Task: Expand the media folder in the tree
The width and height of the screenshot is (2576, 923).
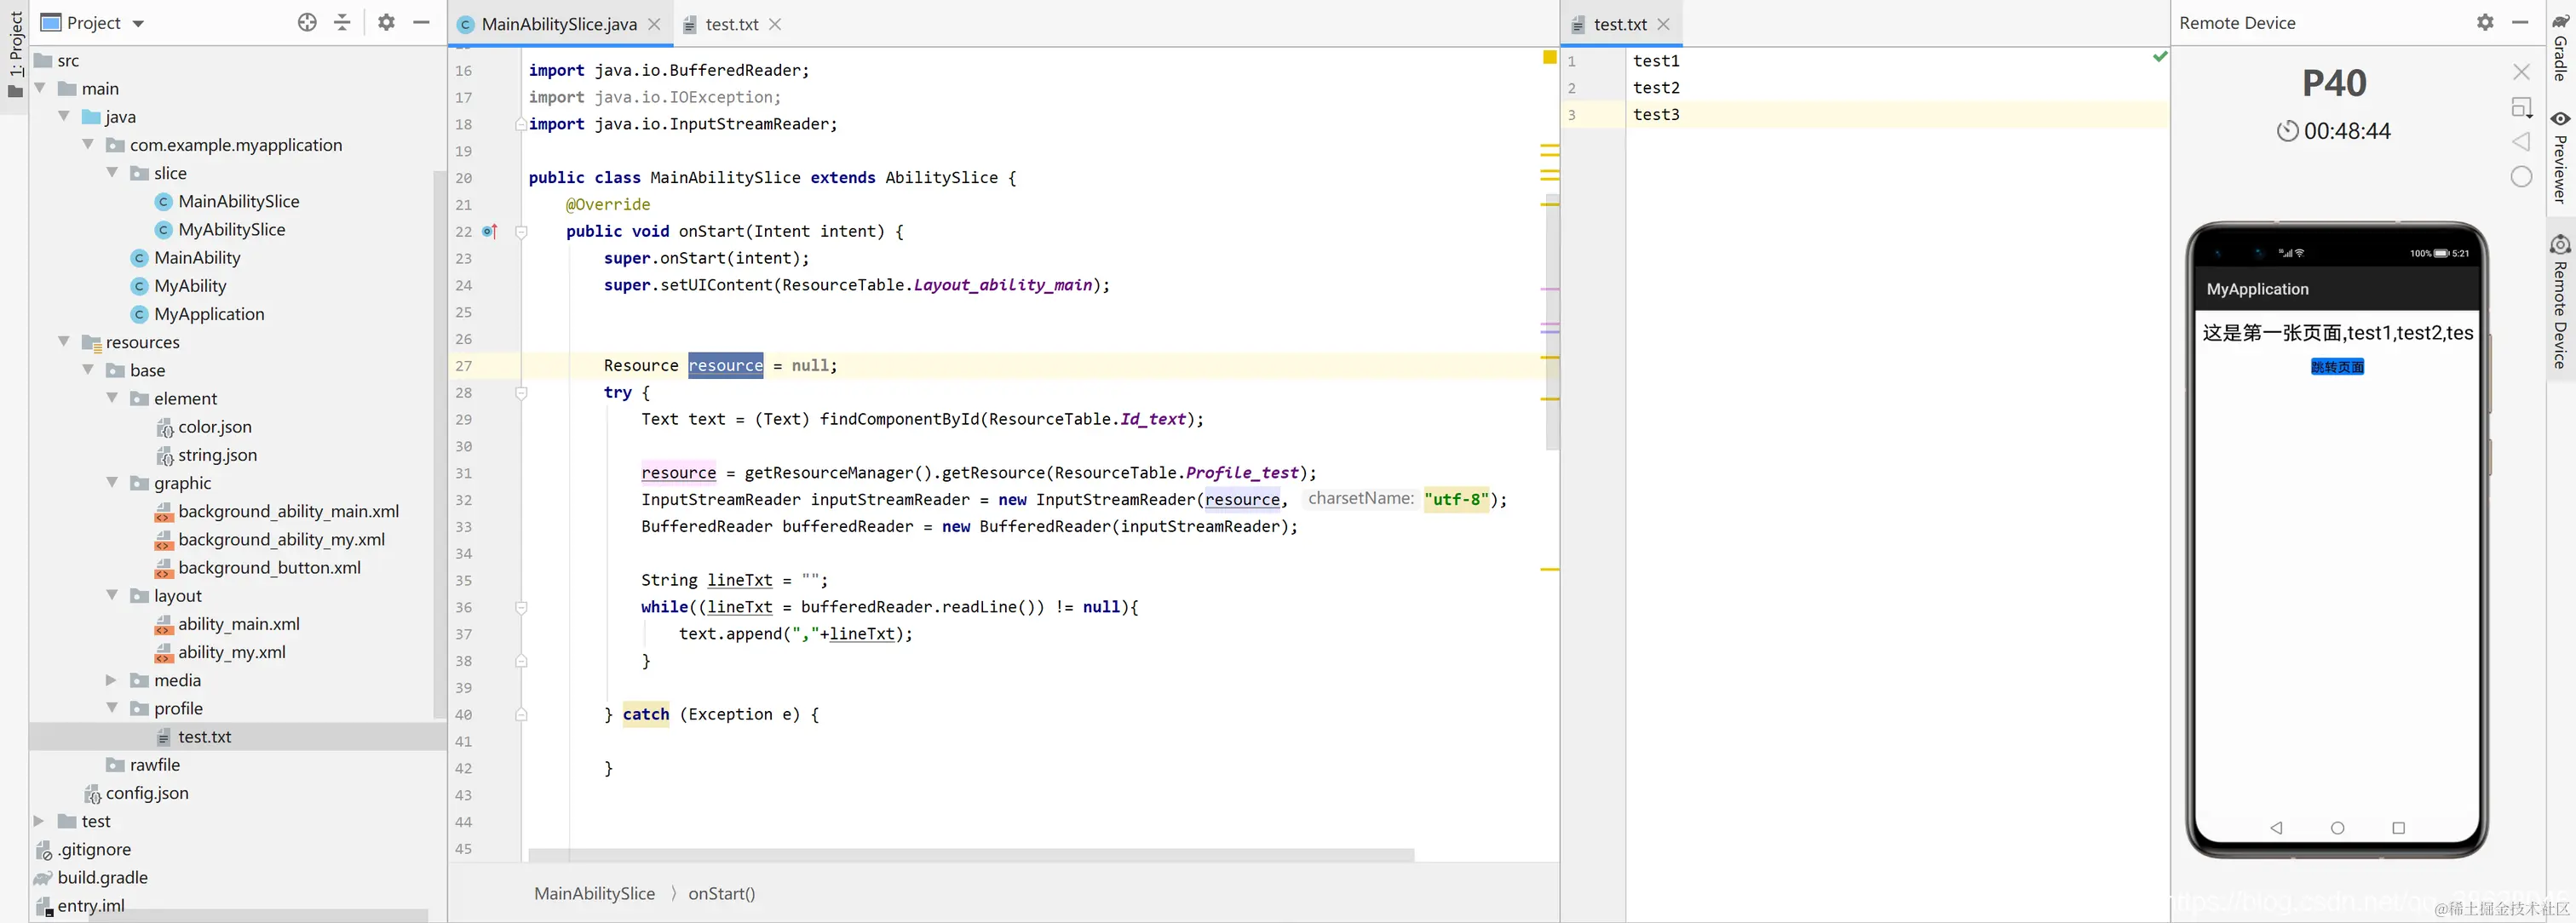Action: tap(111, 680)
